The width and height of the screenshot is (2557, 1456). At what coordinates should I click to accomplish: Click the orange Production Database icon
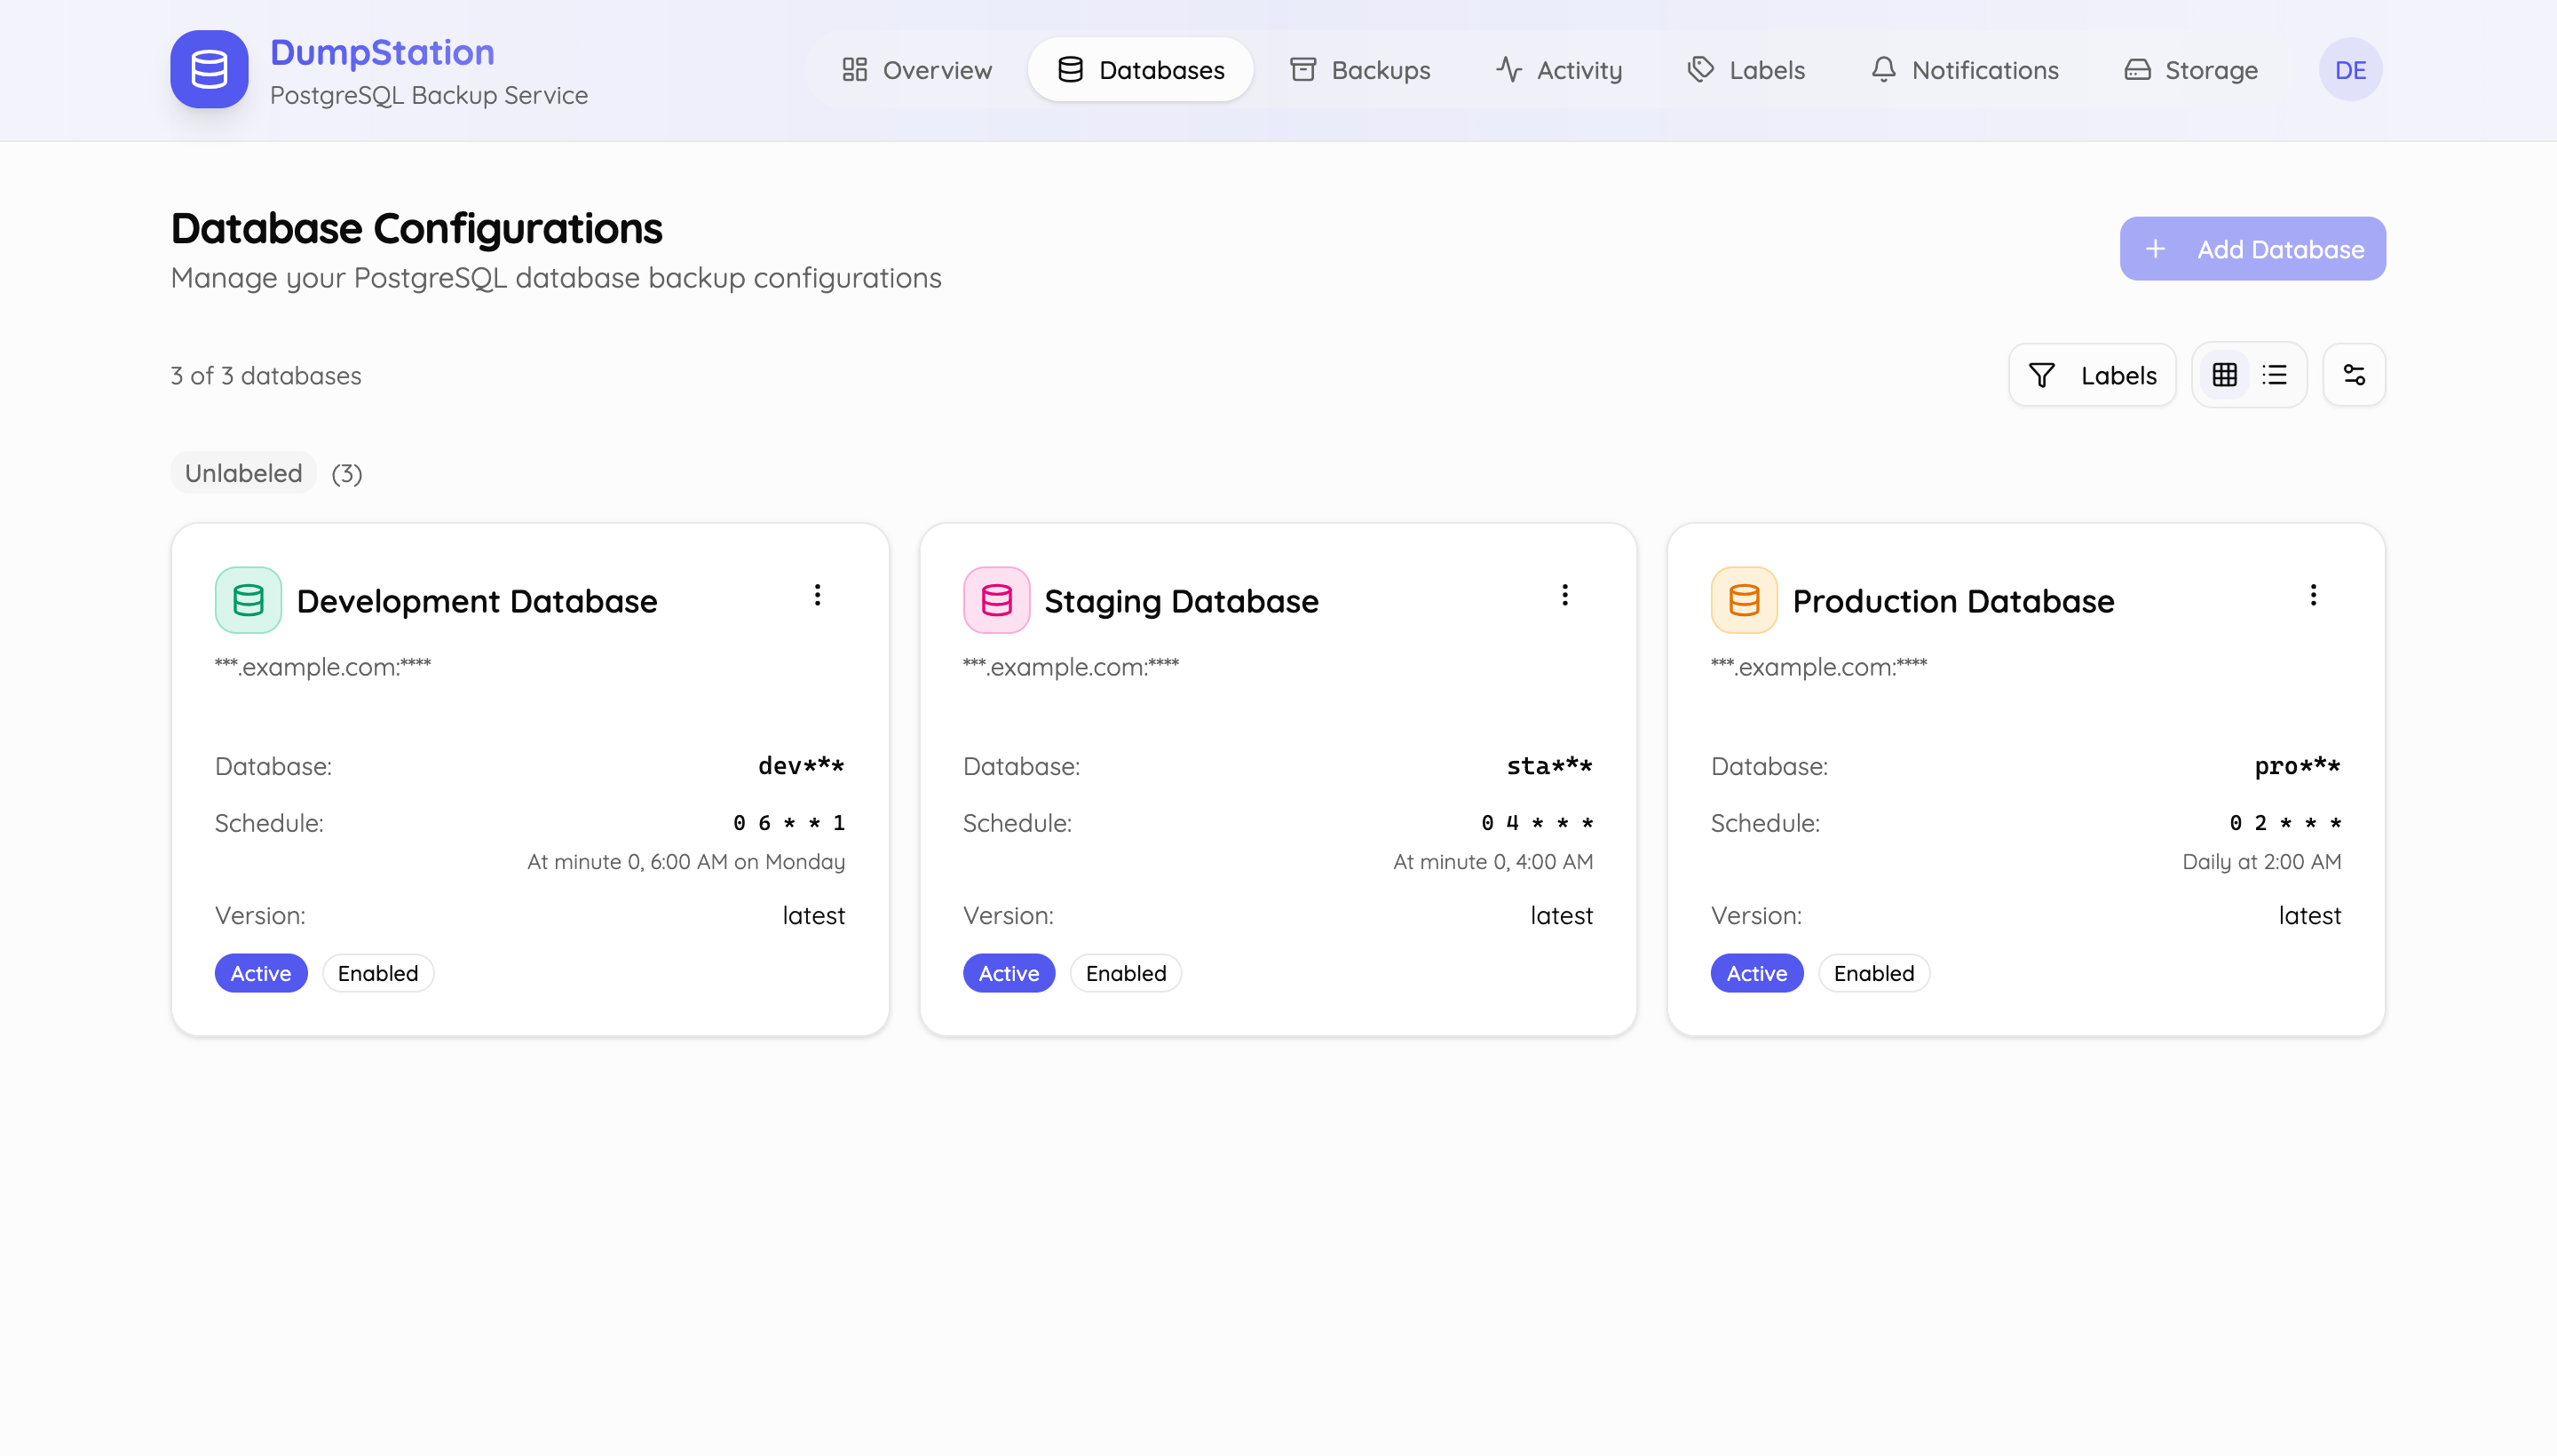(1743, 600)
